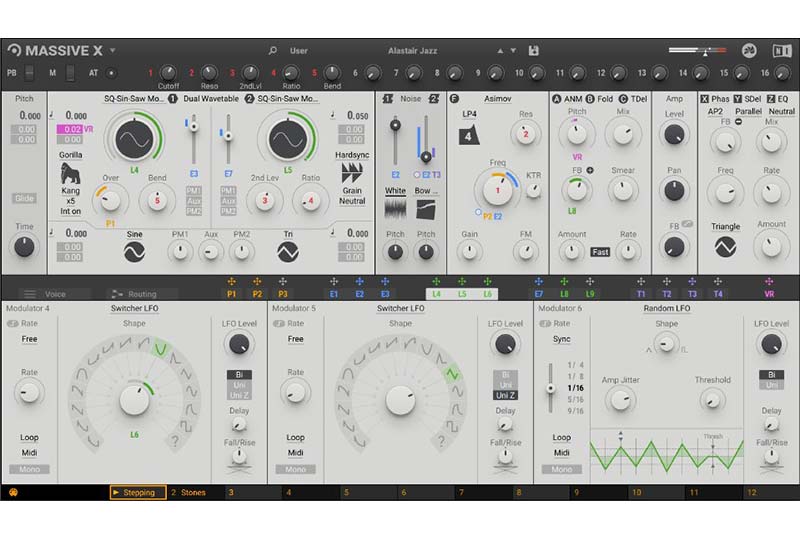This screenshot has height=540, width=800.
Task: Click the minus icon next to phaser FB
Action: point(738,122)
